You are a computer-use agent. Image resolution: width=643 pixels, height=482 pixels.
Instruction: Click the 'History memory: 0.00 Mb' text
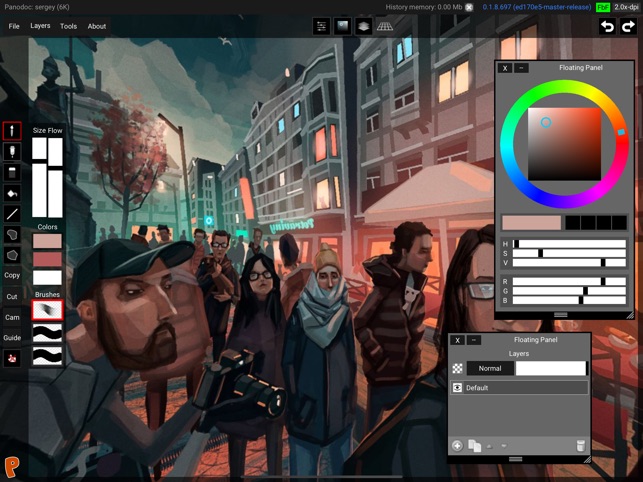coord(424,7)
